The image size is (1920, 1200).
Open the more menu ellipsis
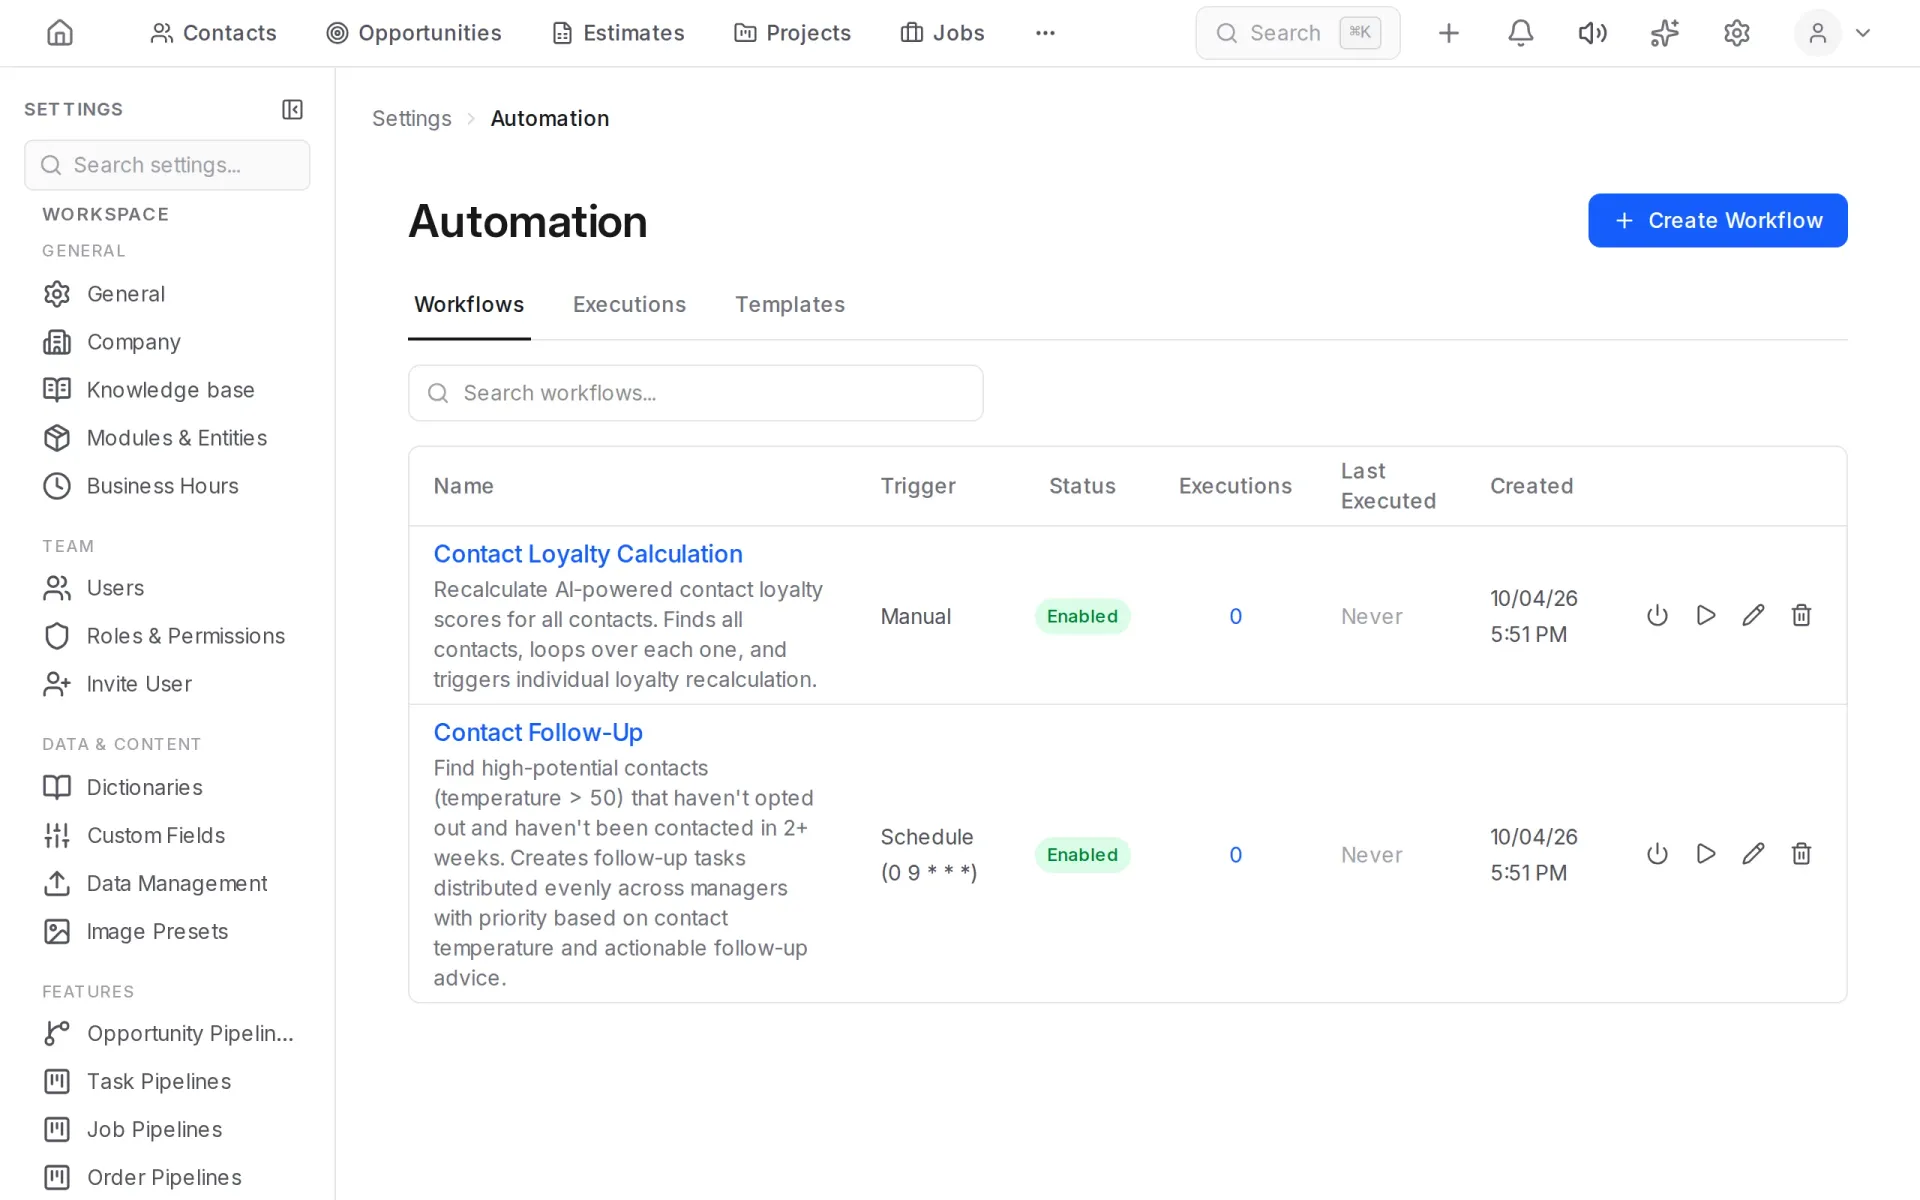pos(1045,33)
